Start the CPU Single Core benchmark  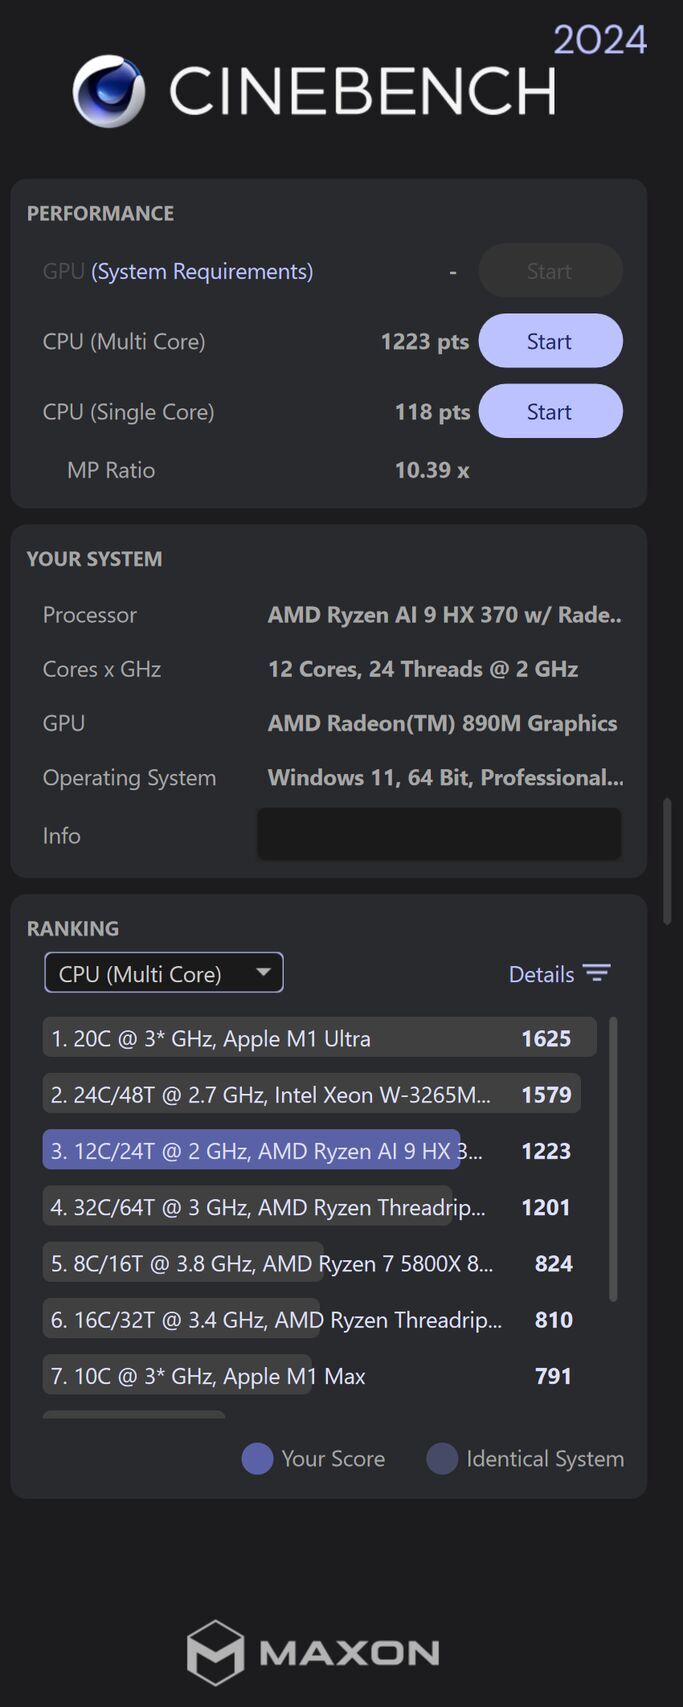point(550,411)
